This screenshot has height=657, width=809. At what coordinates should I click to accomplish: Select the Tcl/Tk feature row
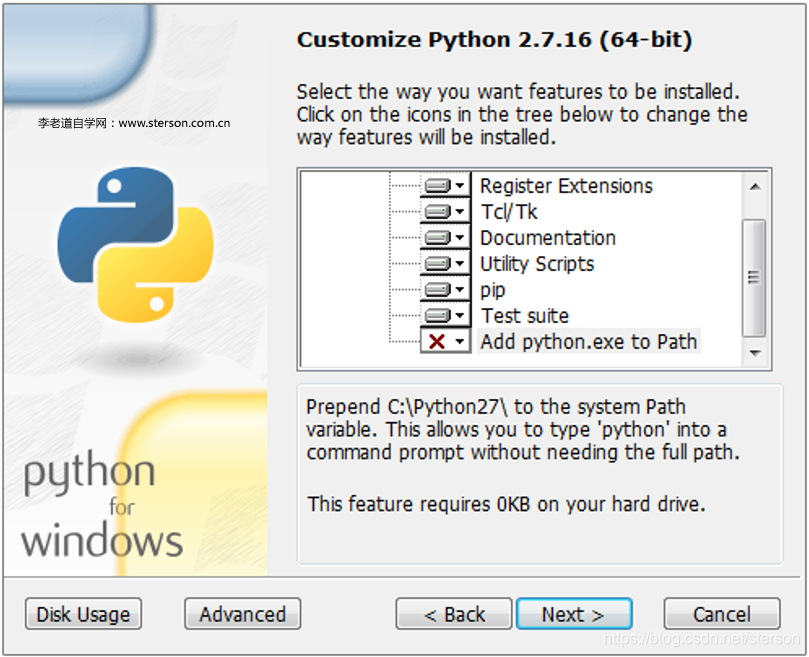pos(509,212)
